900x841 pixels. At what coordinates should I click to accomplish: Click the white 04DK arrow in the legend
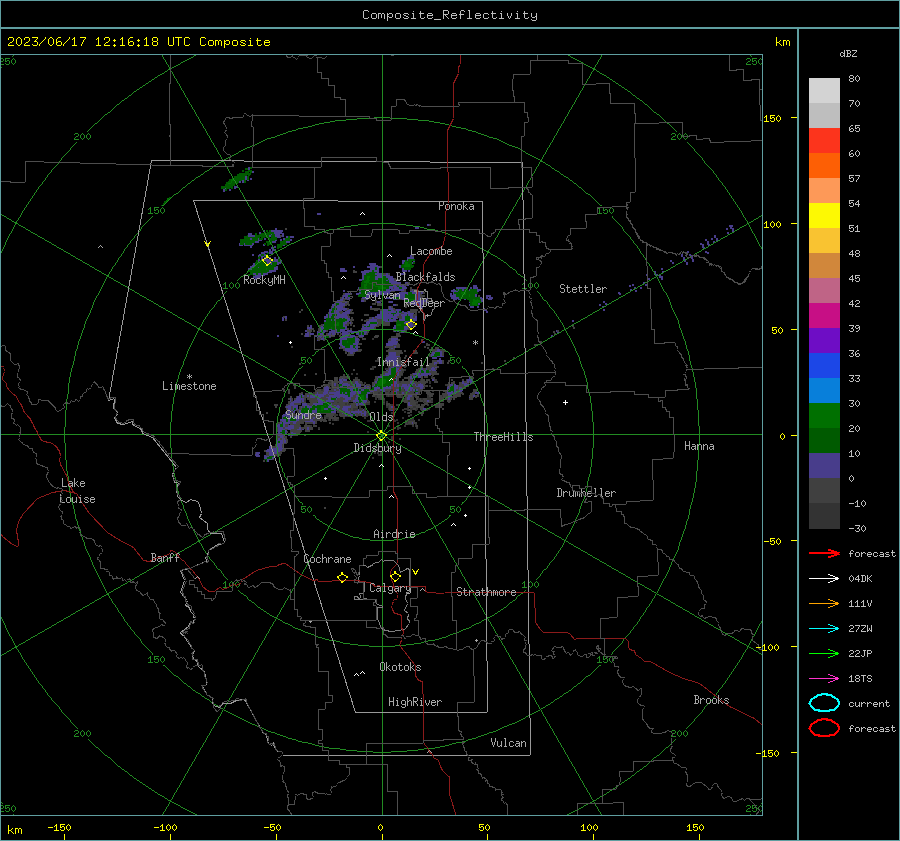[x=824, y=578]
